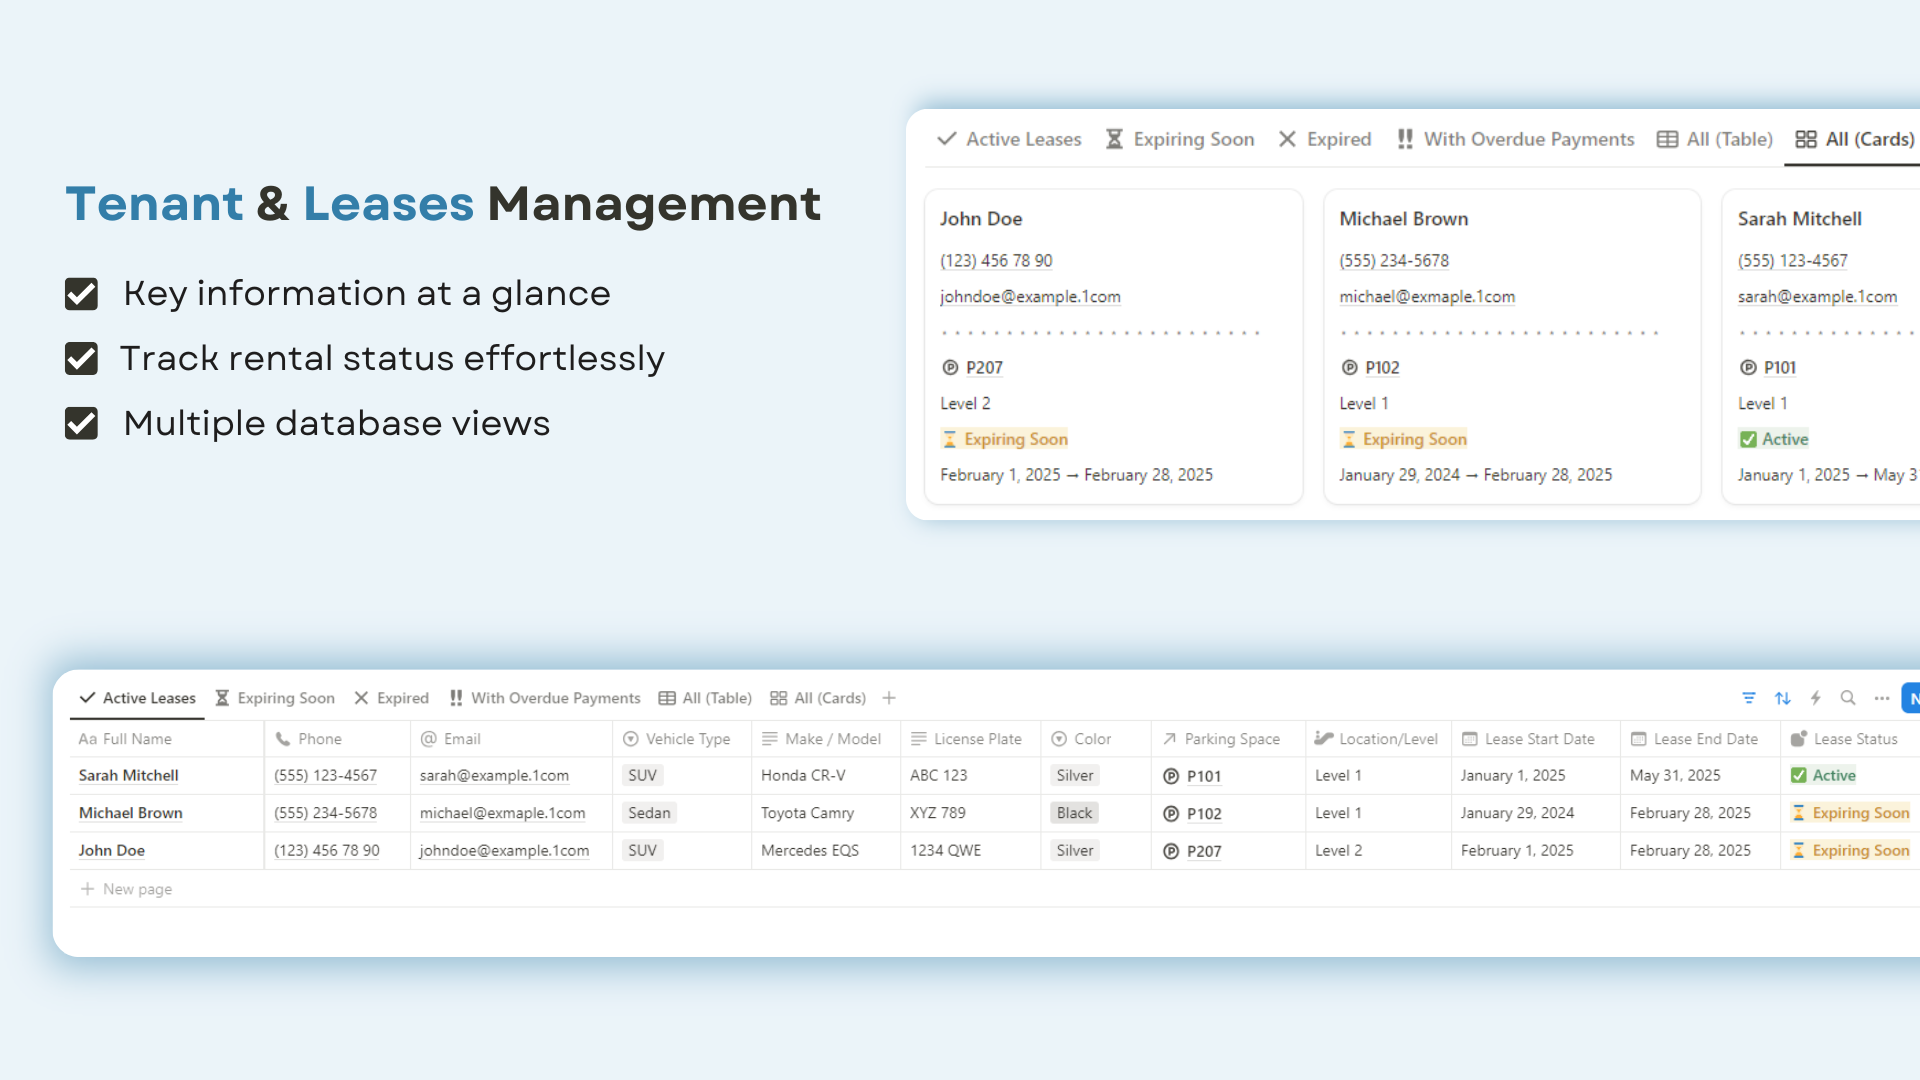The height and width of the screenshot is (1080, 1920).
Task: Click the sort arrows icon
Action: (1782, 698)
